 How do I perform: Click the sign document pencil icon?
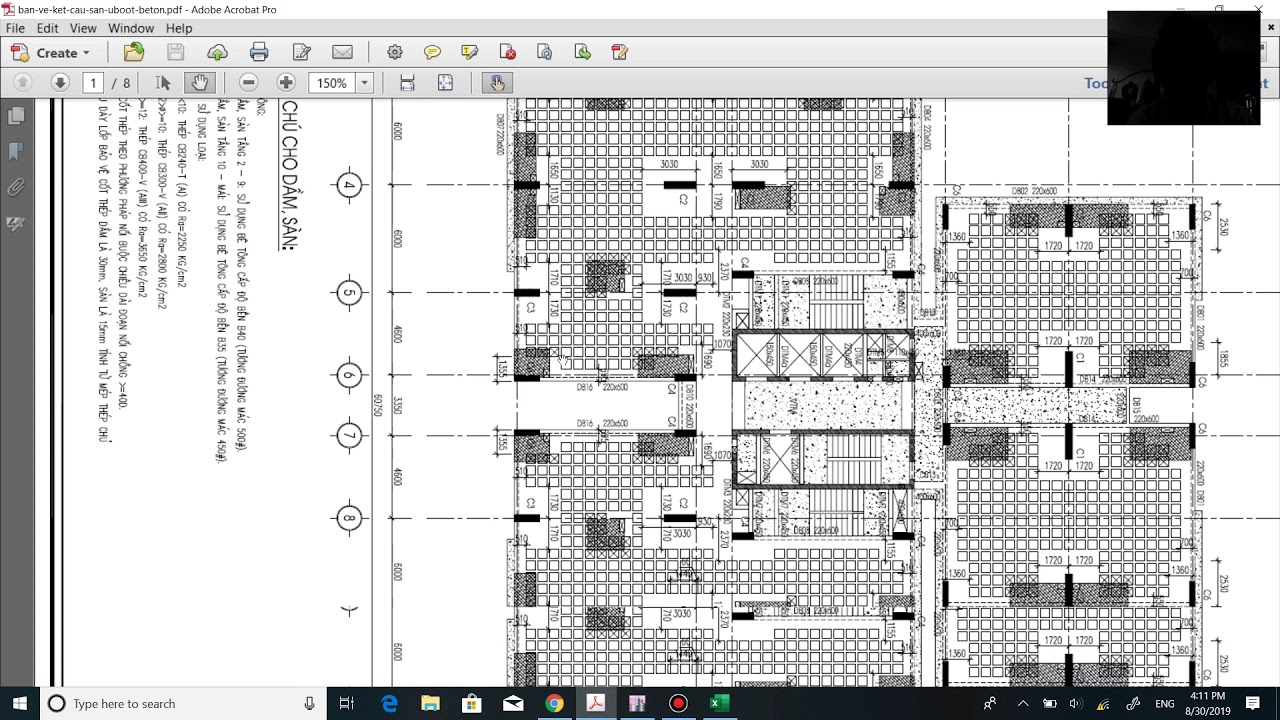pos(620,52)
